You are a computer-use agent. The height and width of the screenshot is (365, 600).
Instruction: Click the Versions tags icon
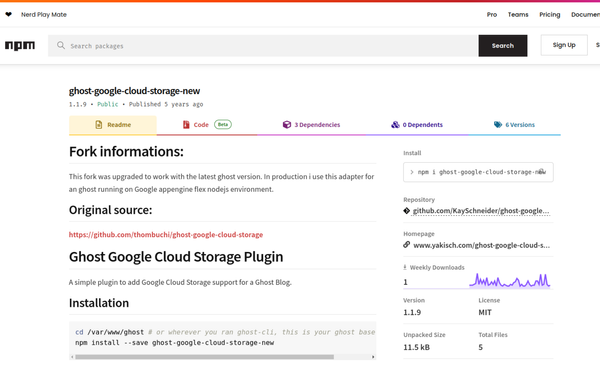498,125
